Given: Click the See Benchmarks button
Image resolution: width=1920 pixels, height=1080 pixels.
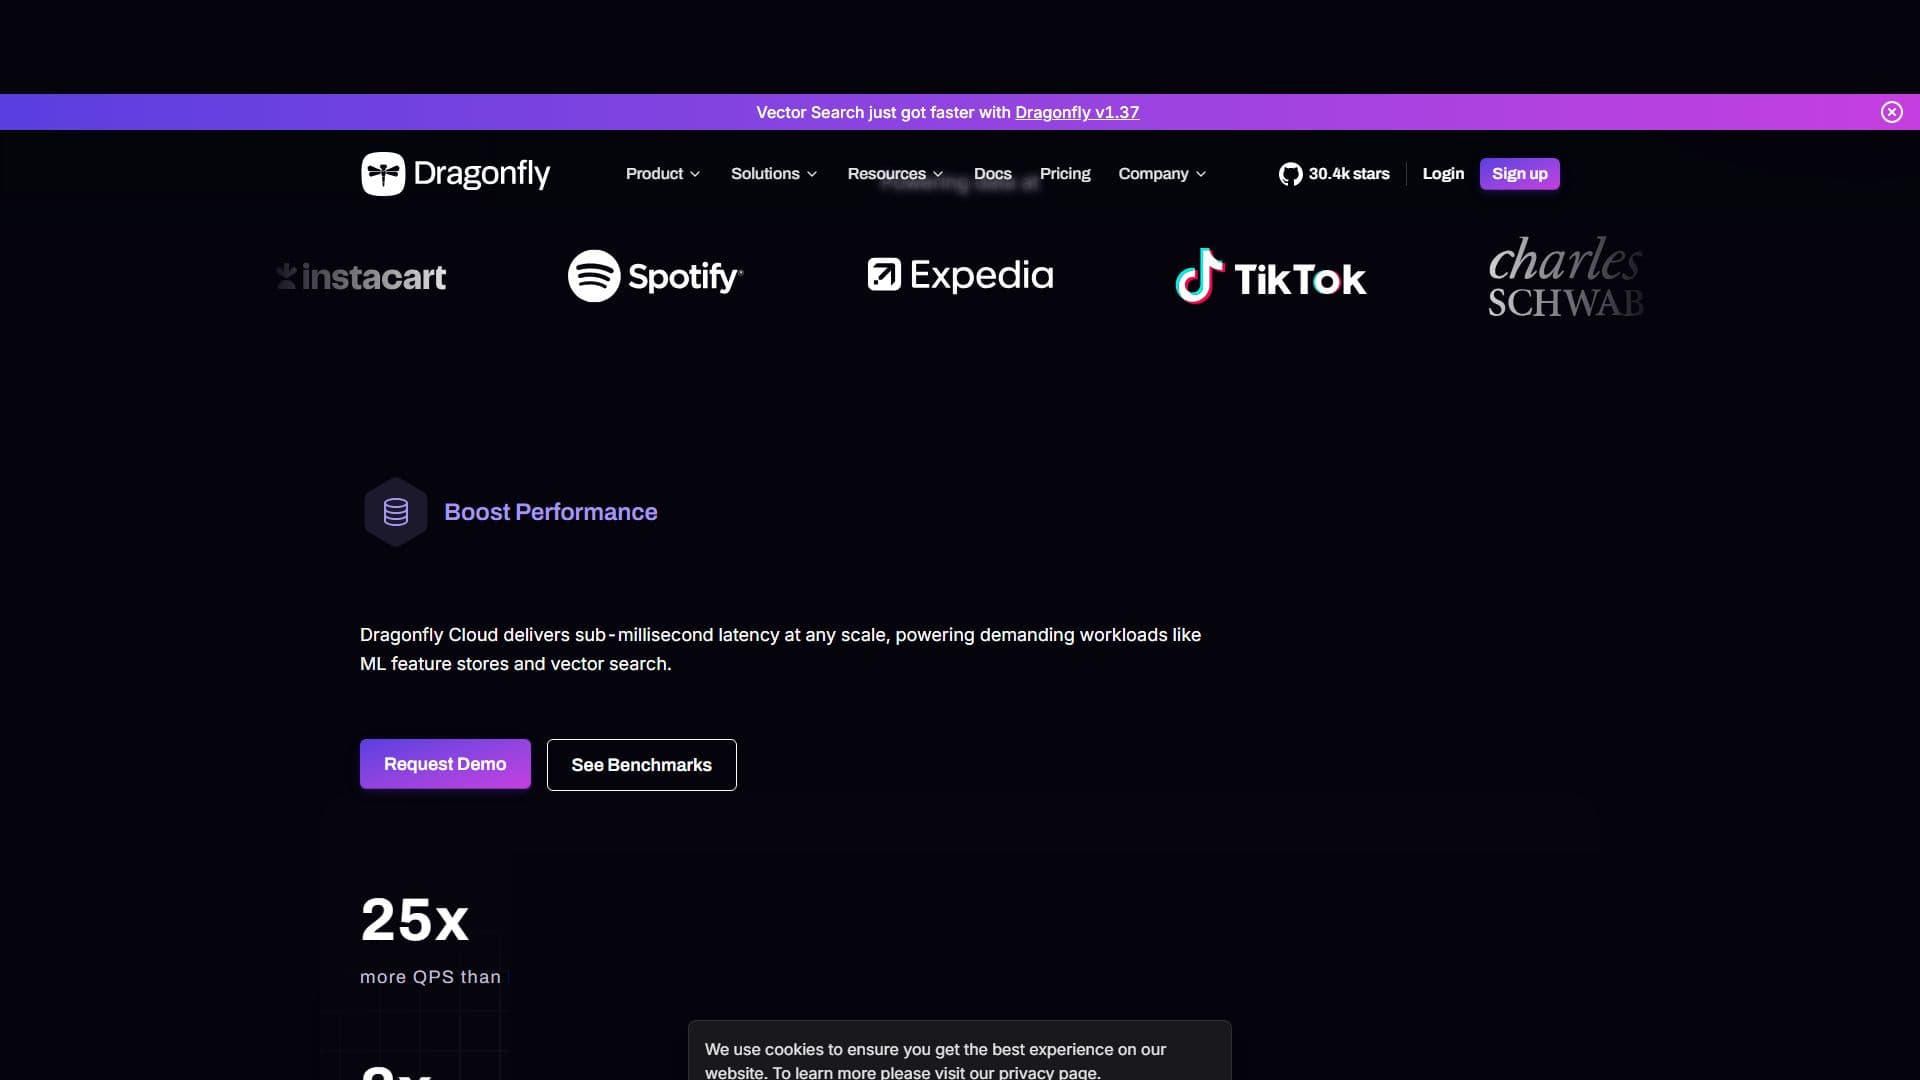Looking at the screenshot, I should point(642,765).
